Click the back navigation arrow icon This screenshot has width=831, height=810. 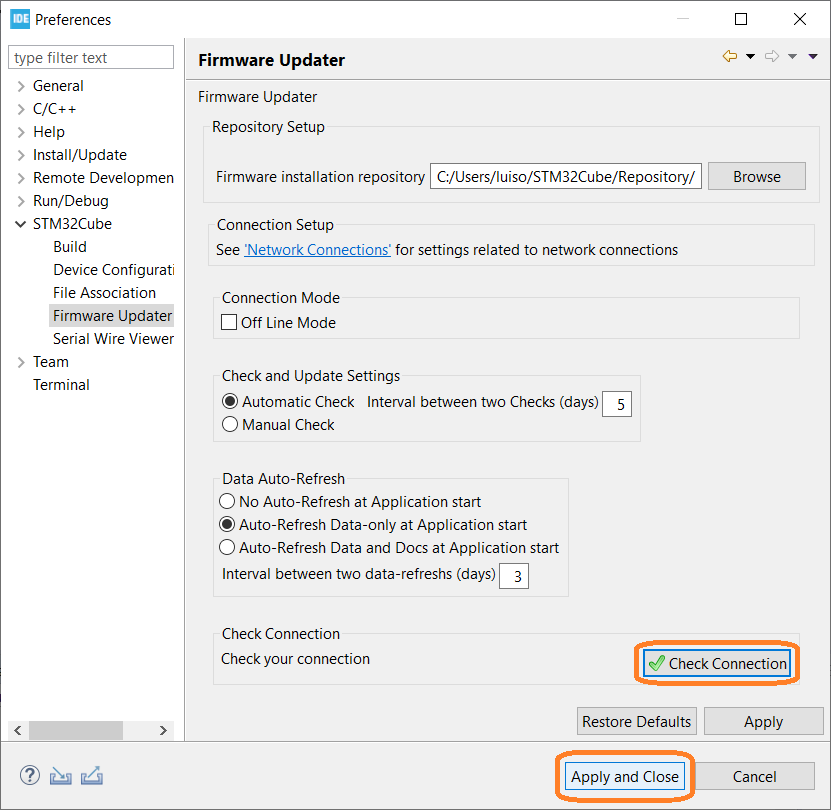pyautogui.click(x=730, y=56)
